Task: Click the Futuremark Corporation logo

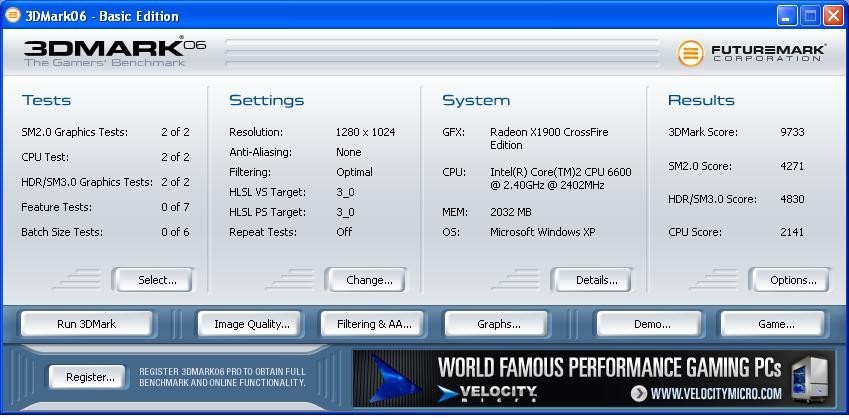Action: coord(752,53)
